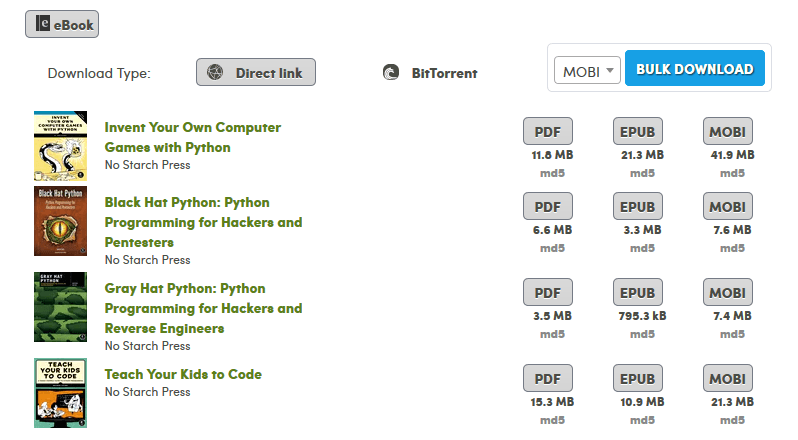Open Black Hat Python title link
Screen dimensions: 798x440
point(203,222)
